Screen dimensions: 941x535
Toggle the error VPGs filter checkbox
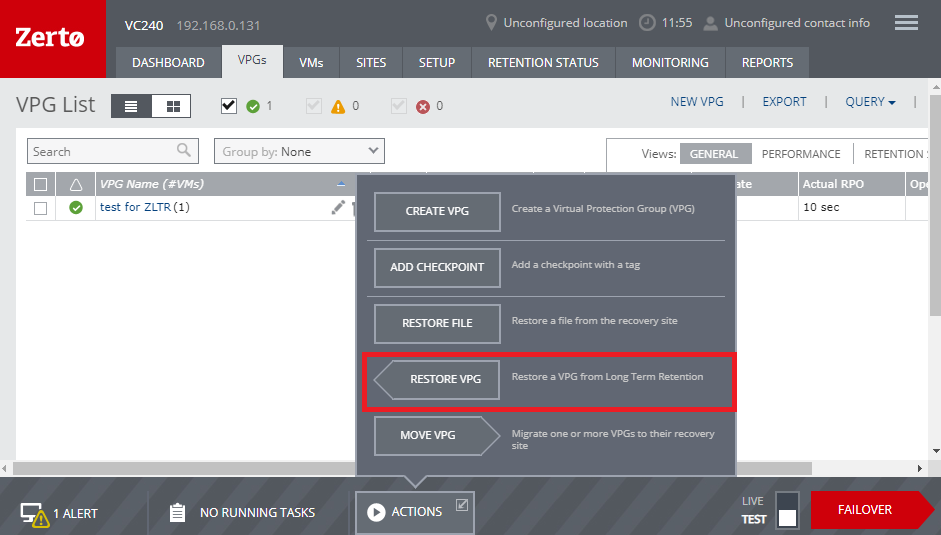coord(398,106)
